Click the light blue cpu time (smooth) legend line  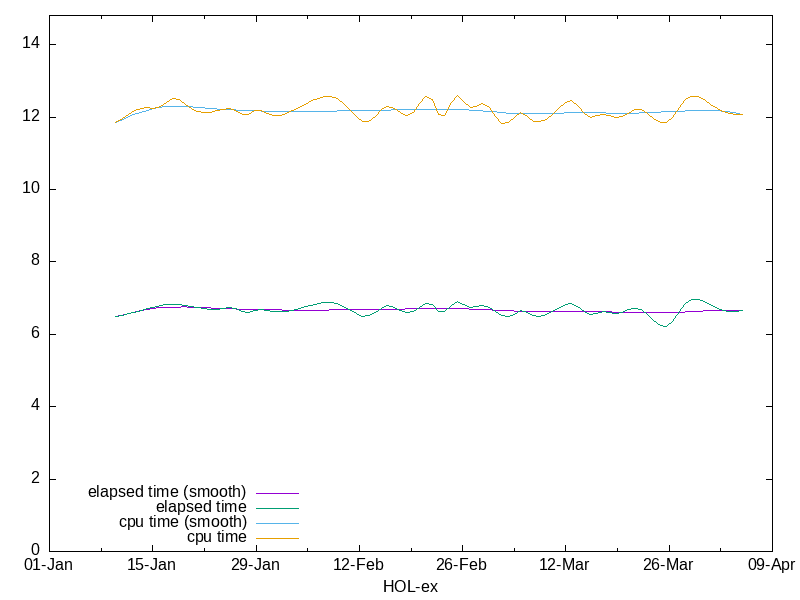point(277,523)
